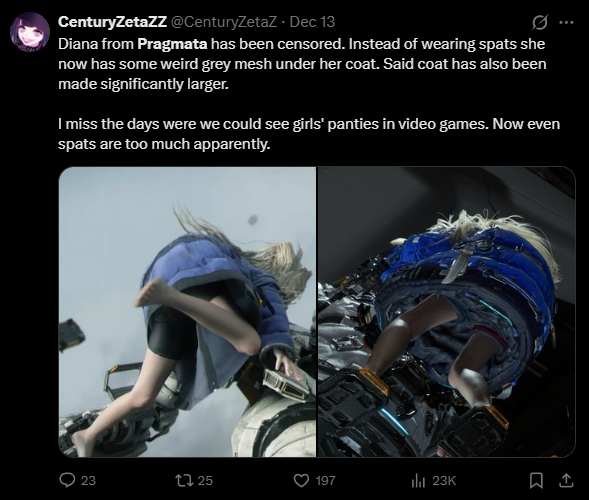Click the tweet text to open post

pos(309,94)
